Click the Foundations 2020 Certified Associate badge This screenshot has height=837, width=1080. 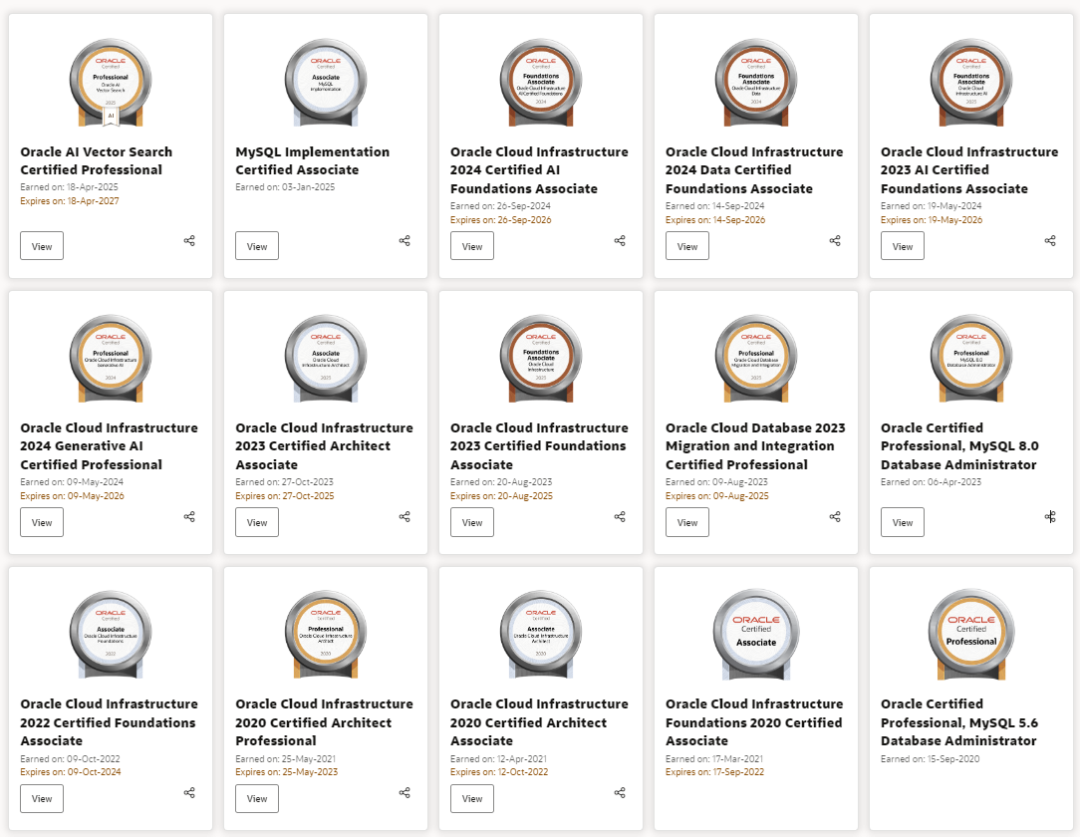point(756,634)
